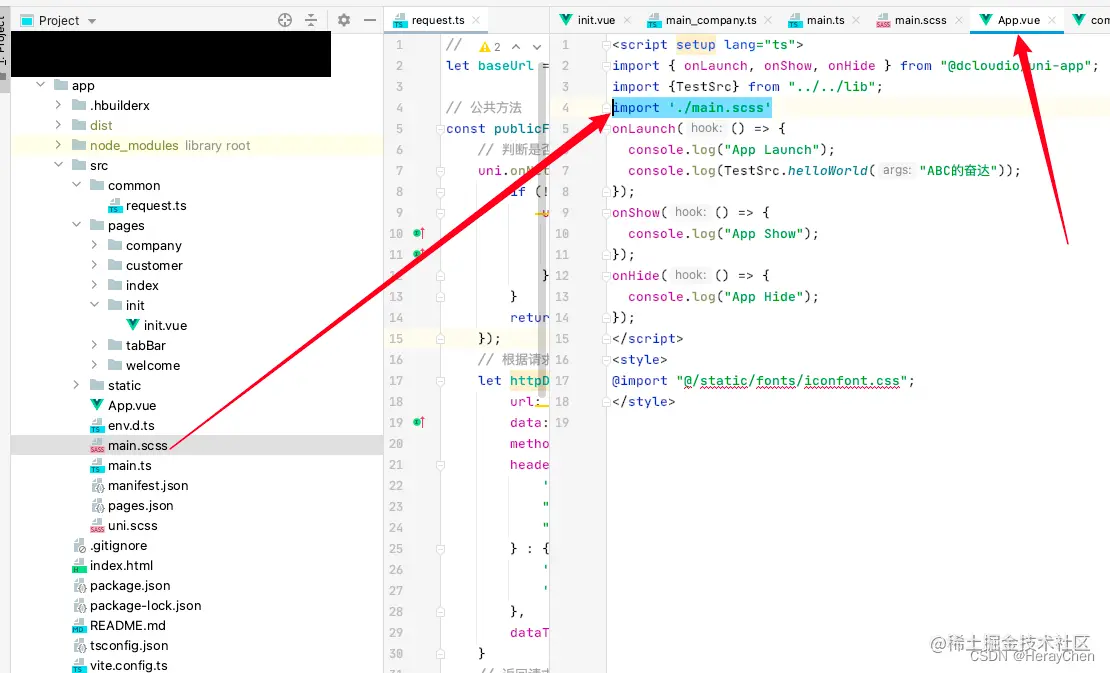
Task: Select uni.scss file
Action: click(132, 525)
